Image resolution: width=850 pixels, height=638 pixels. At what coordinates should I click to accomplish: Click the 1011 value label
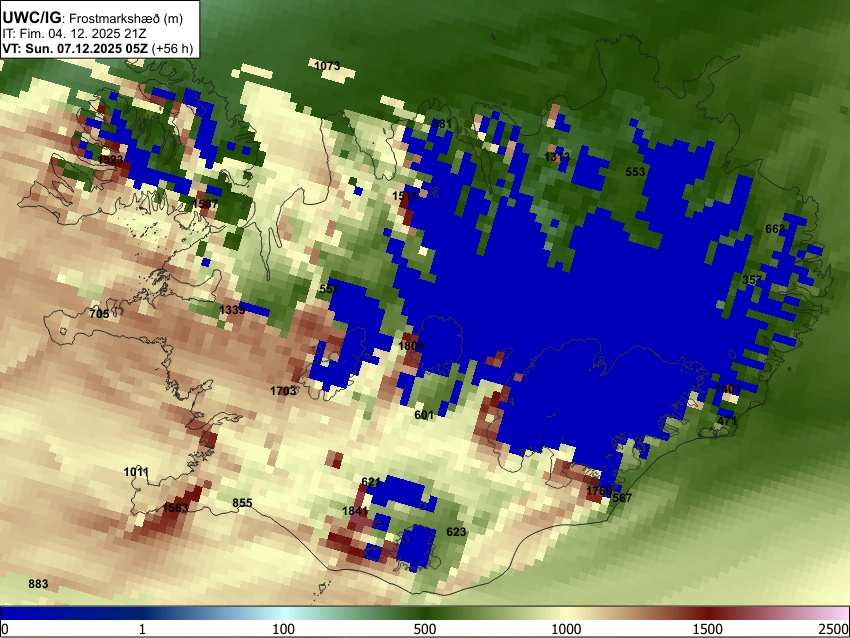pos(136,472)
